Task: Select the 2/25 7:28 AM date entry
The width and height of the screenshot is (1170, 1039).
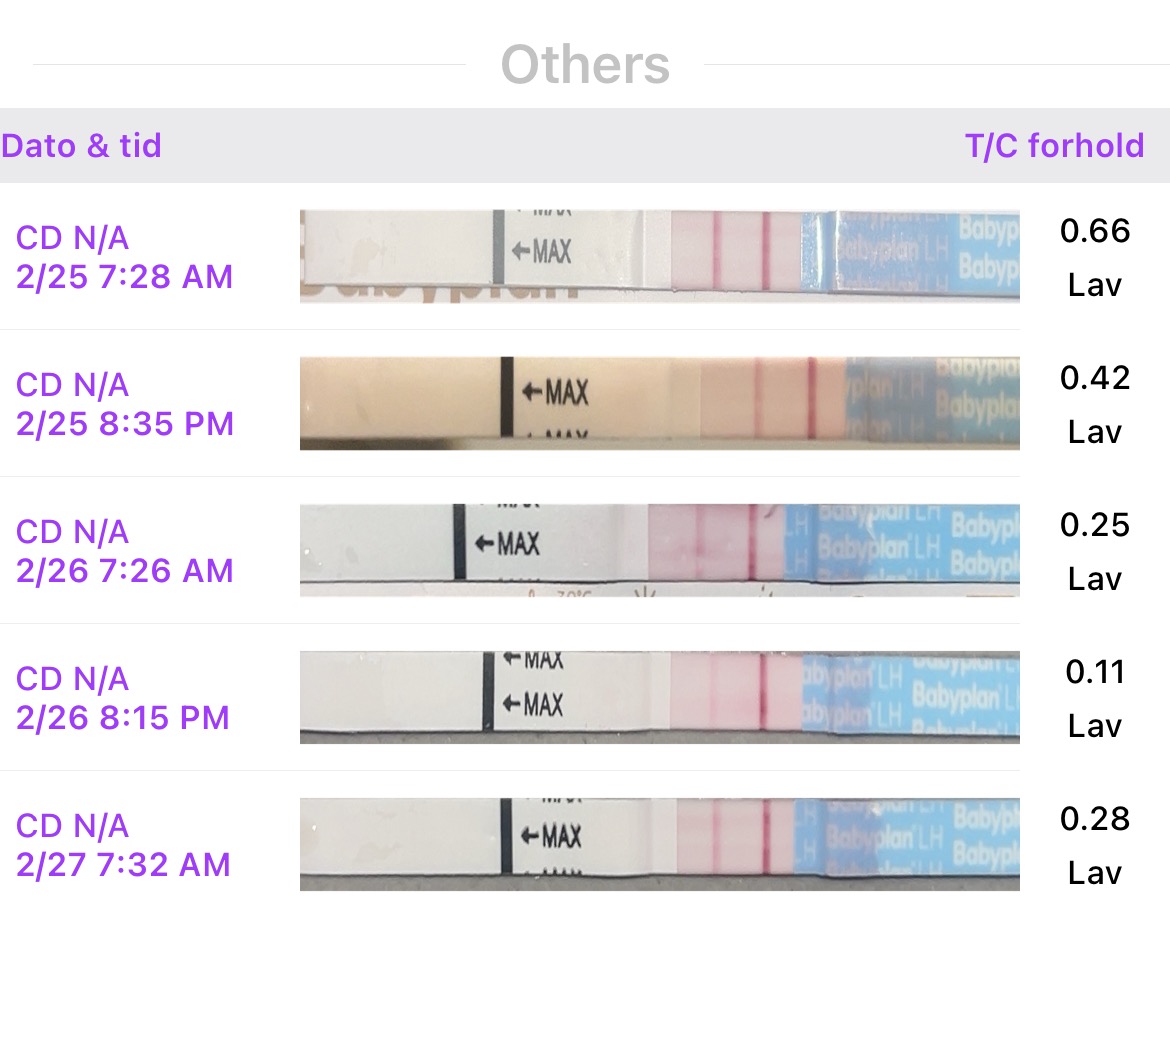Action: click(x=124, y=257)
